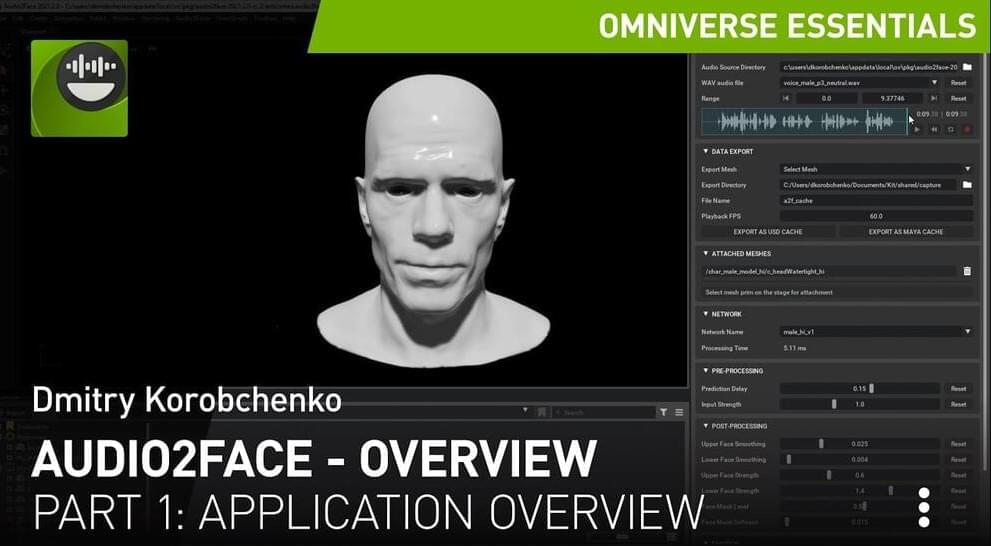Screen dimensions: 991x546
Task: Collapse the Pre-Processing section
Action: click(x=705, y=371)
